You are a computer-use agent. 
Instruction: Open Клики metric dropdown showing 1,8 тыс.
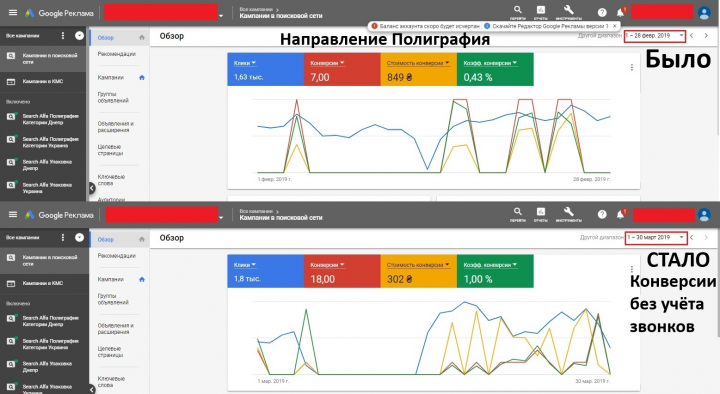(245, 265)
